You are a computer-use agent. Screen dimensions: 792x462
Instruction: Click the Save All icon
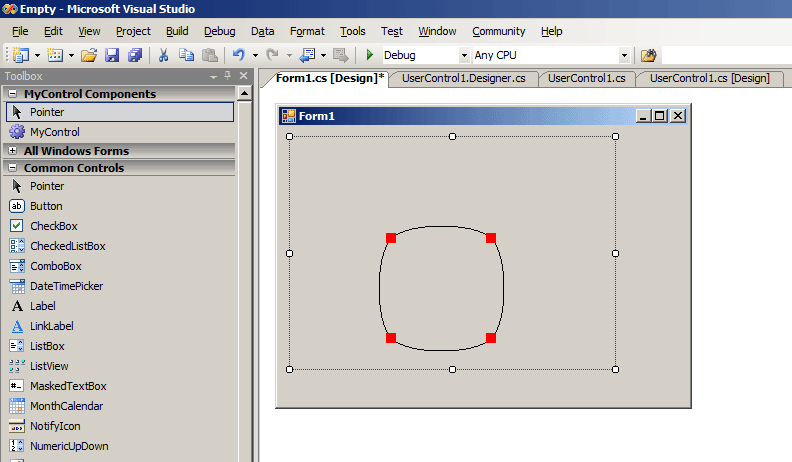(135, 55)
